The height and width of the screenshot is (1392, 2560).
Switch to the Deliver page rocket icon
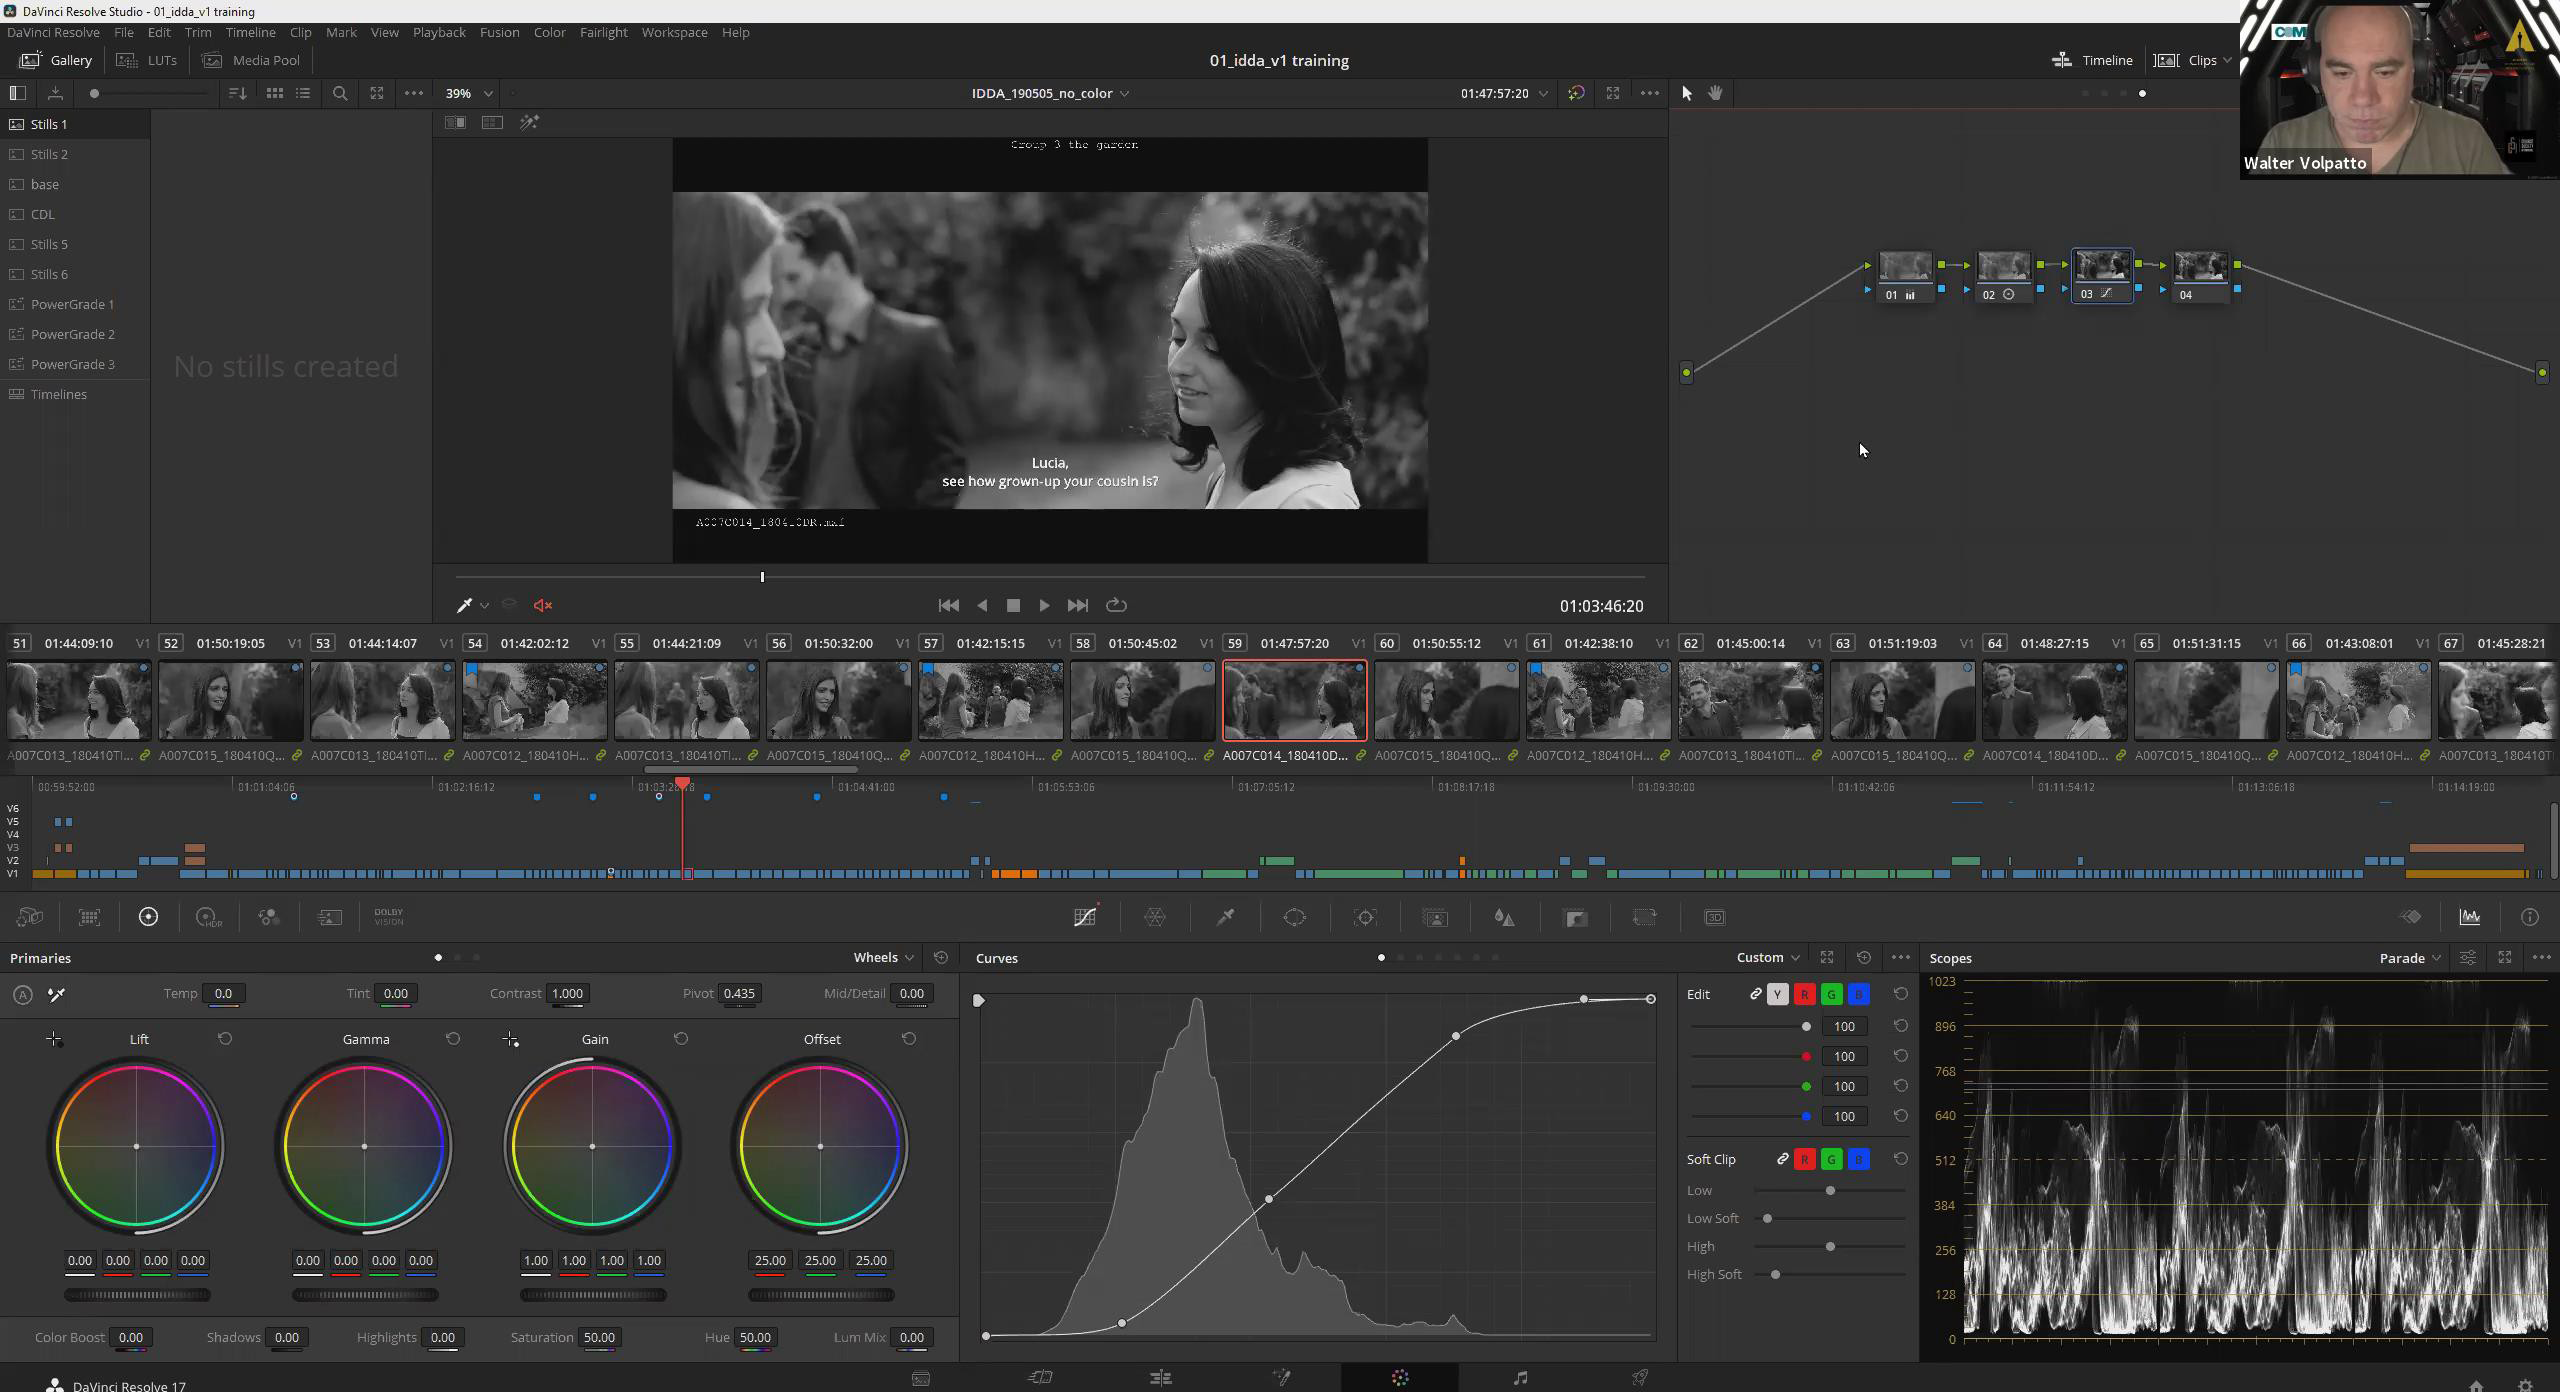click(1640, 1378)
